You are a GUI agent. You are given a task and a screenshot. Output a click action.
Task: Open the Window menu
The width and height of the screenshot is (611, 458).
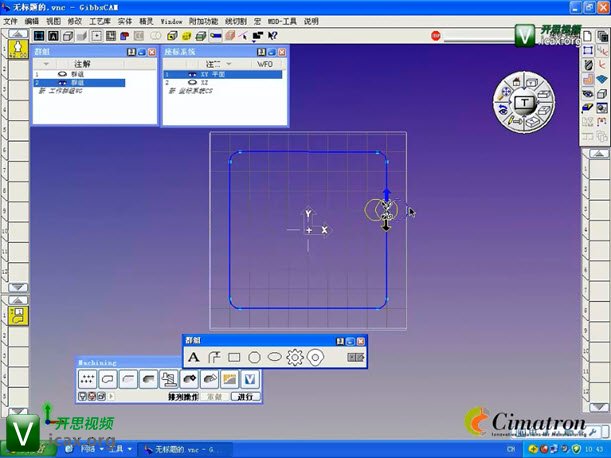coord(171,20)
